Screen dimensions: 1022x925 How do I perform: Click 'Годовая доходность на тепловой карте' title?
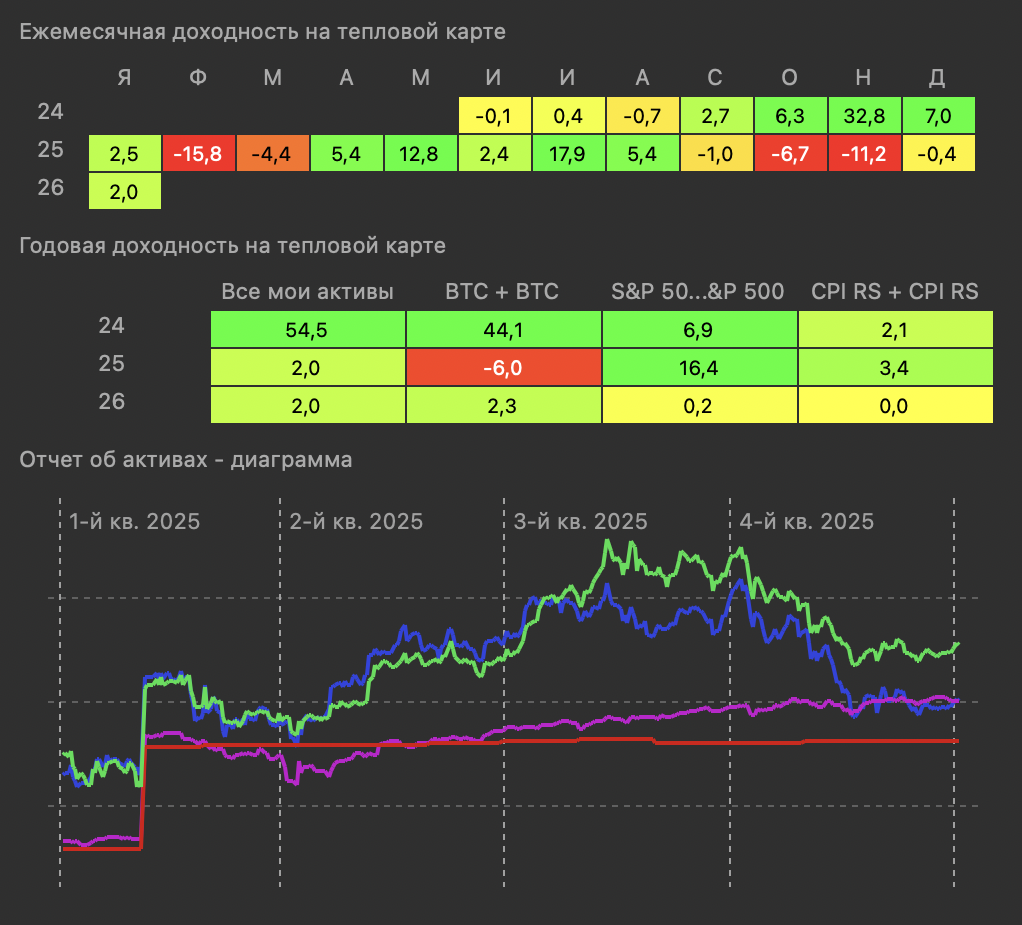pos(233,246)
